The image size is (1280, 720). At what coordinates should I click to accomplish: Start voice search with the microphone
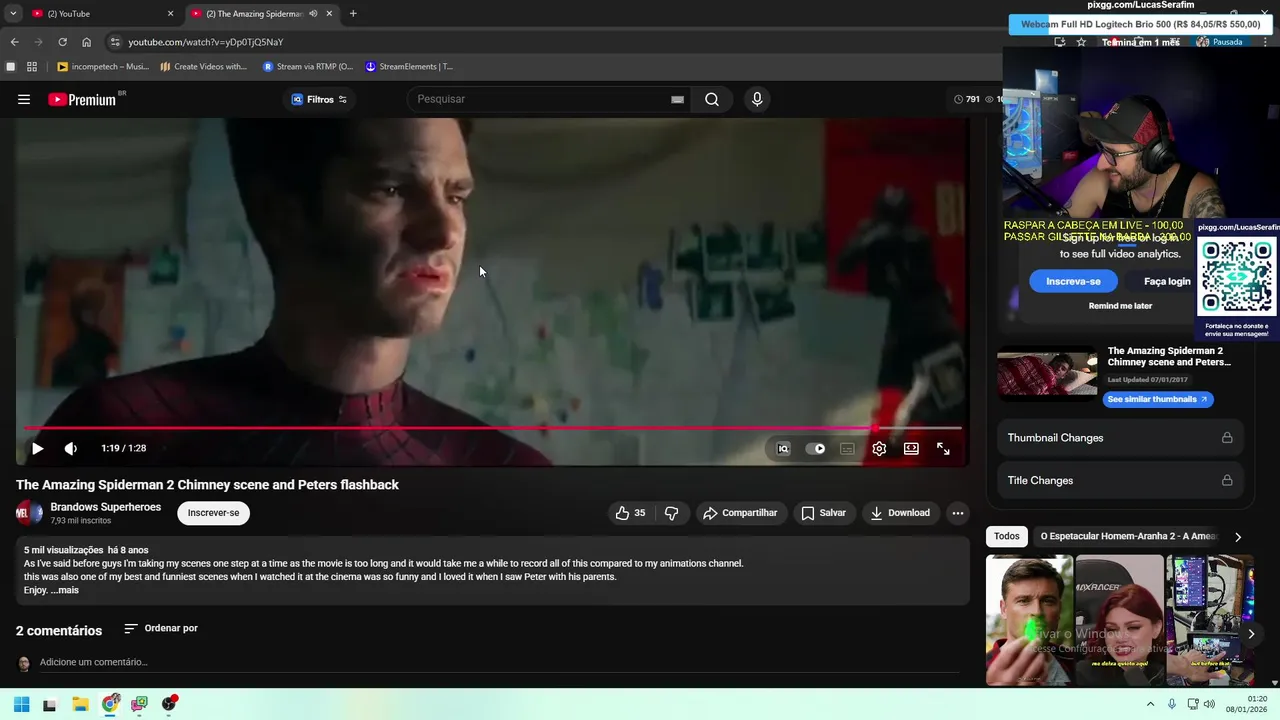[757, 99]
